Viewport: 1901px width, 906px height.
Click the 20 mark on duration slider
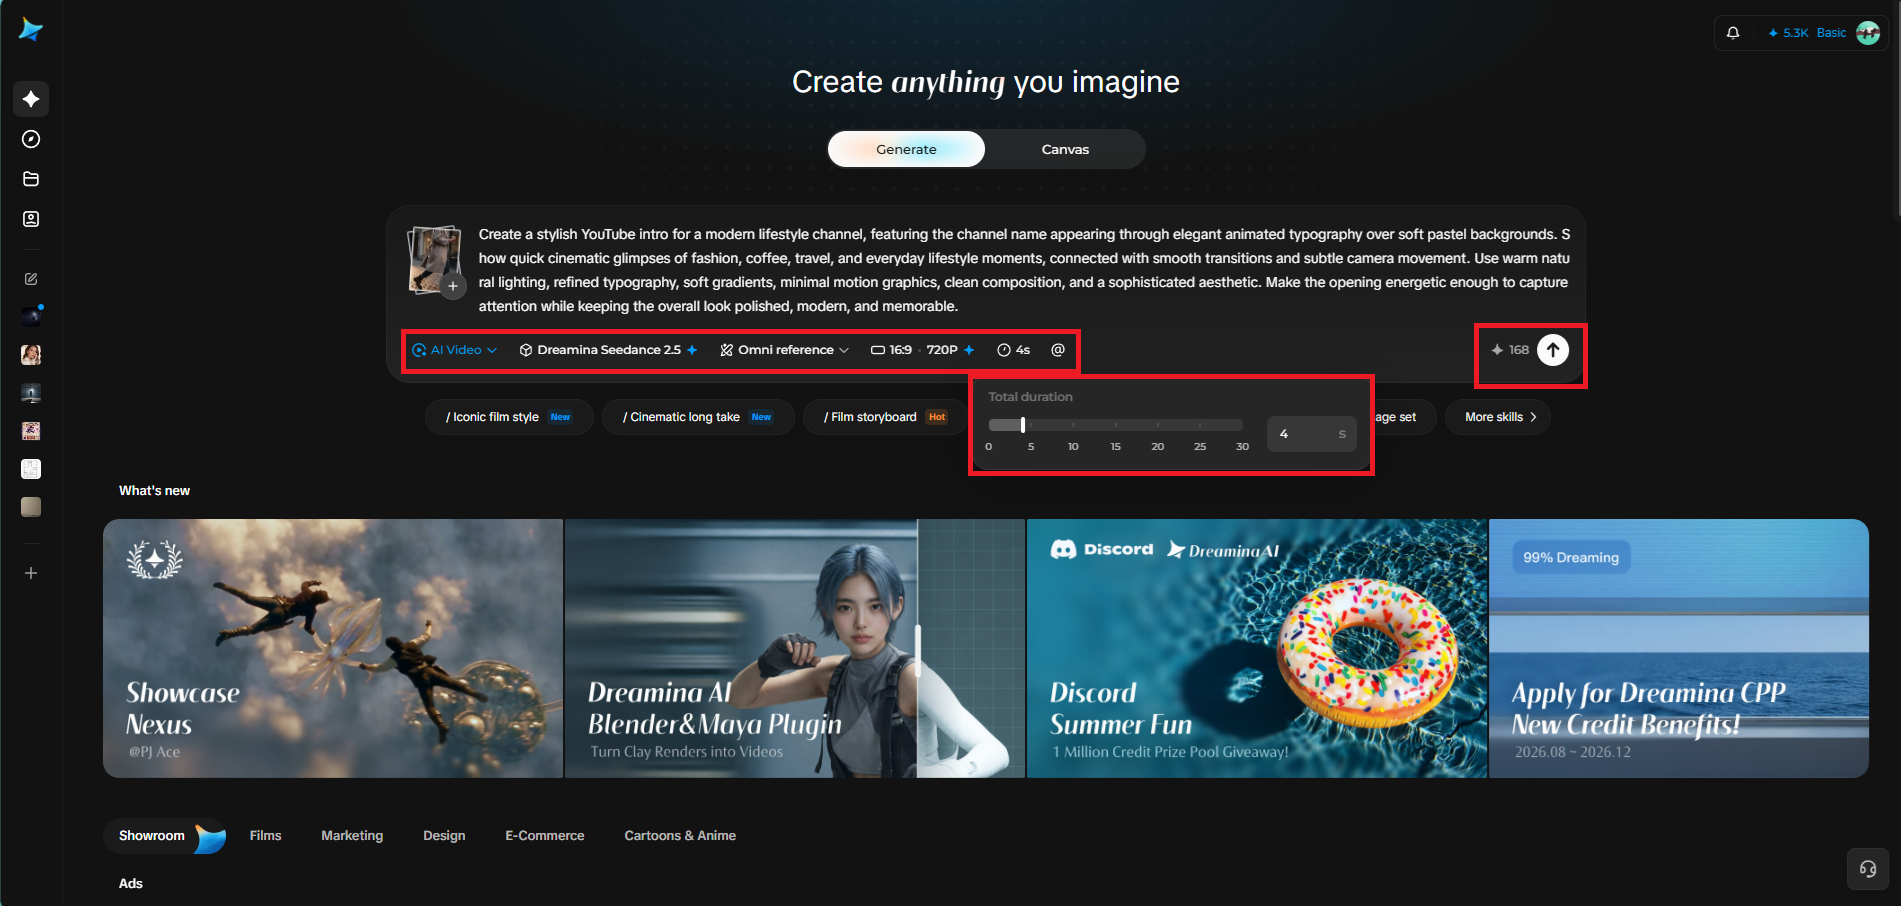(1157, 446)
